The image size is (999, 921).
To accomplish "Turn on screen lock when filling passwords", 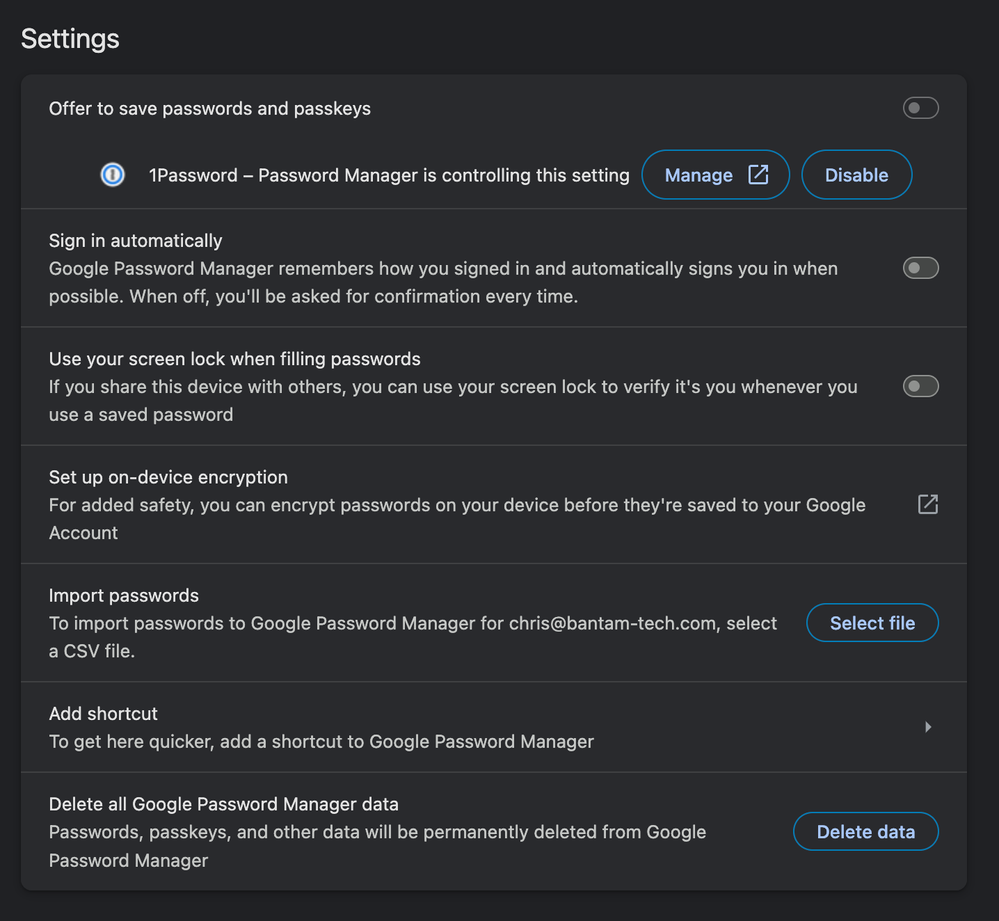I will coord(921,386).
